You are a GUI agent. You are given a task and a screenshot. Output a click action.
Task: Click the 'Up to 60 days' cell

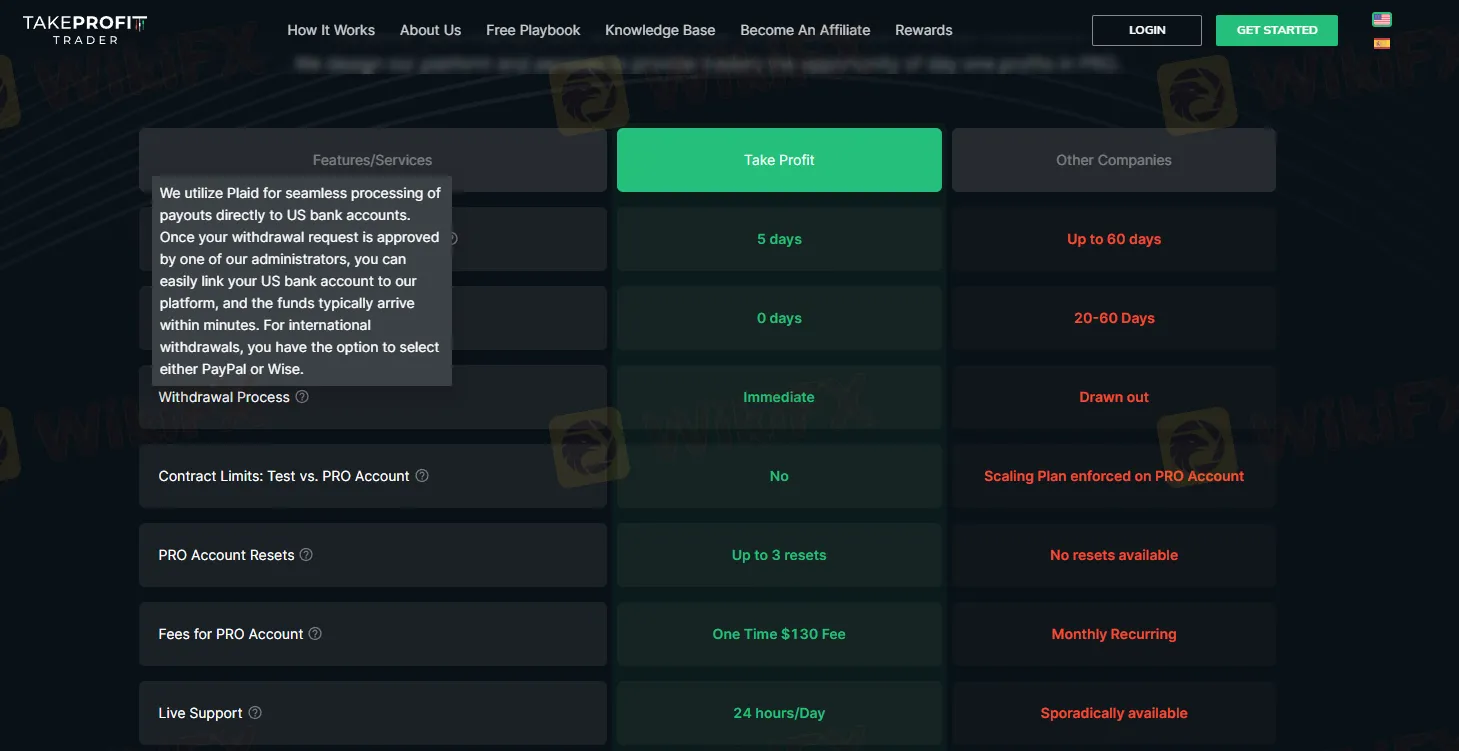tap(1114, 239)
